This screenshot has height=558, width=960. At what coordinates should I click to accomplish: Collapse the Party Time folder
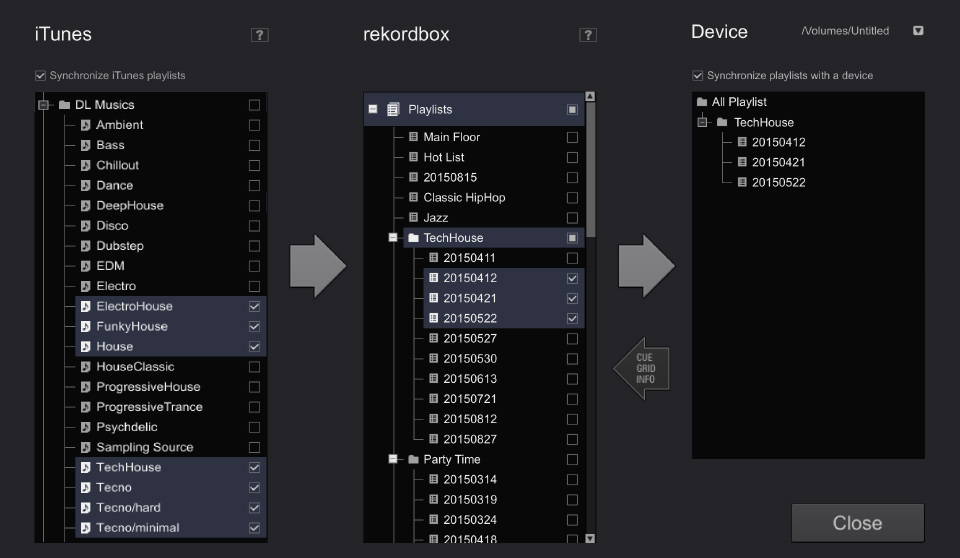(393, 459)
